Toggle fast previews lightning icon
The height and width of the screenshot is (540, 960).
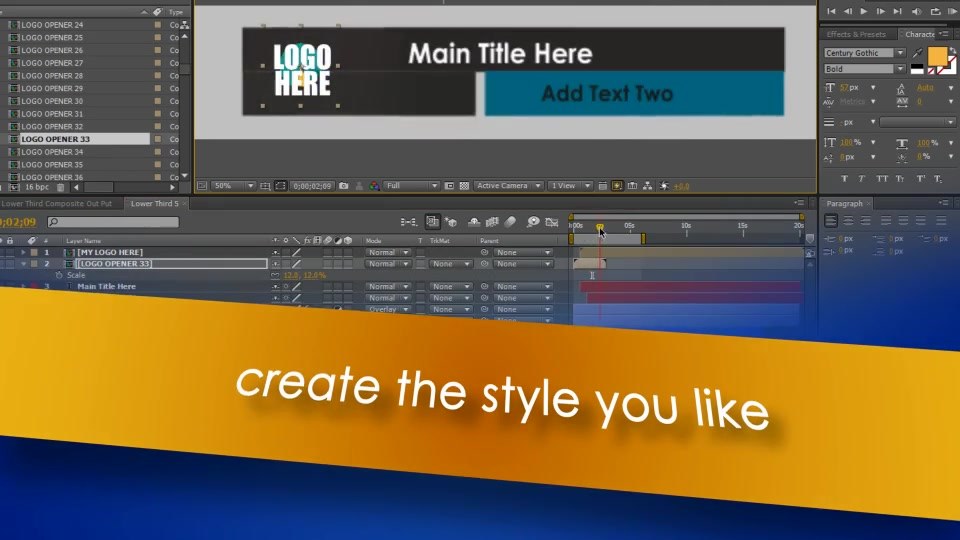[x=617, y=186]
